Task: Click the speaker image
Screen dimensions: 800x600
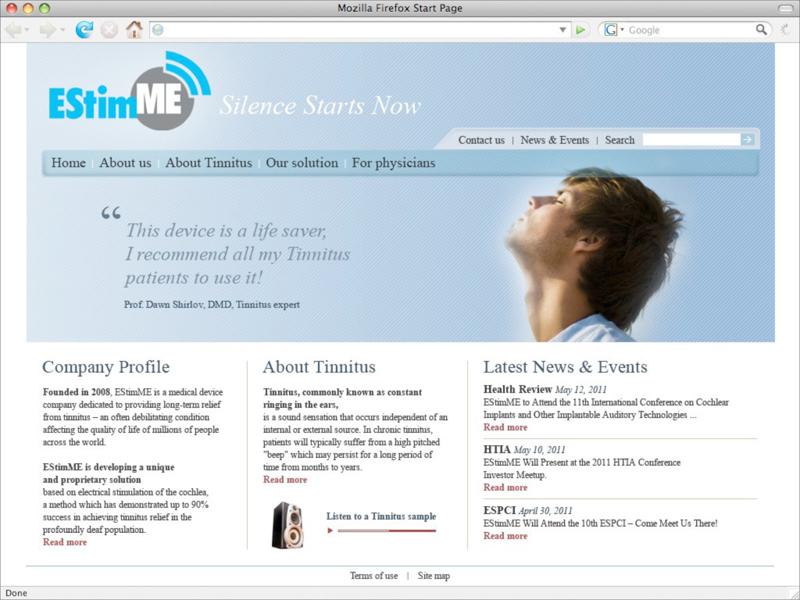Action: pyautogui.click(x=287, y=526)
